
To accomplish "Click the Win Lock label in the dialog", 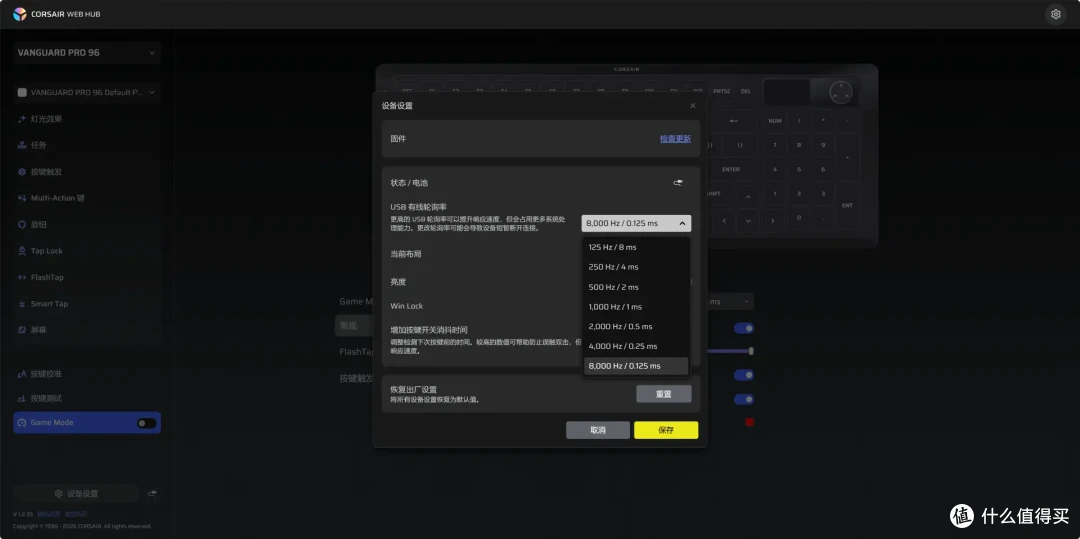I will pyautogui.click(x=407, y=306).
